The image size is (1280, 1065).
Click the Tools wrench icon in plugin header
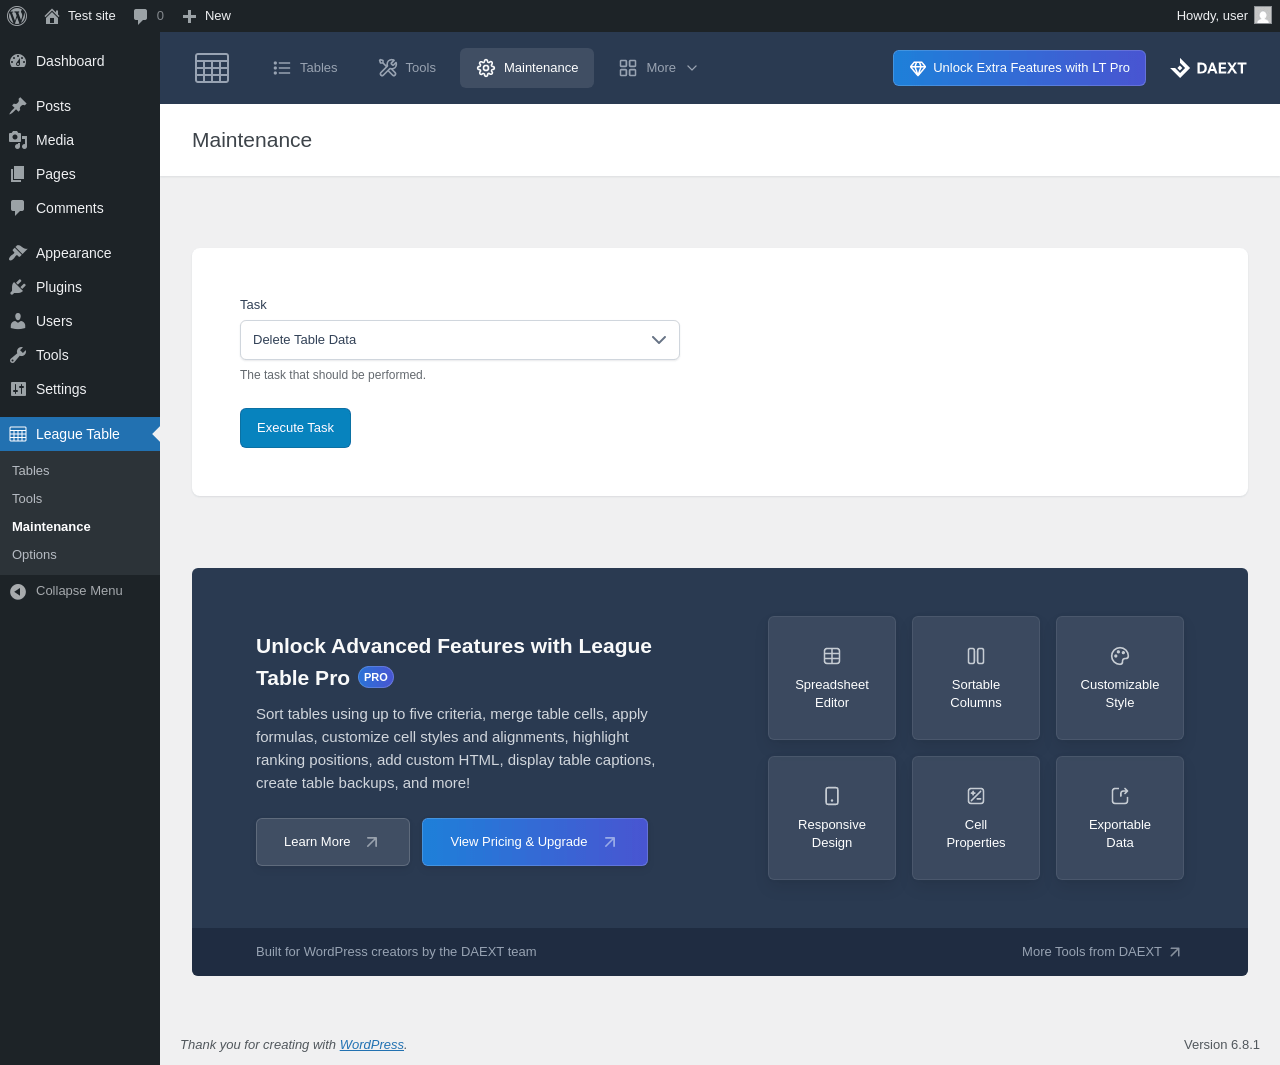click(x=388, y=68)
